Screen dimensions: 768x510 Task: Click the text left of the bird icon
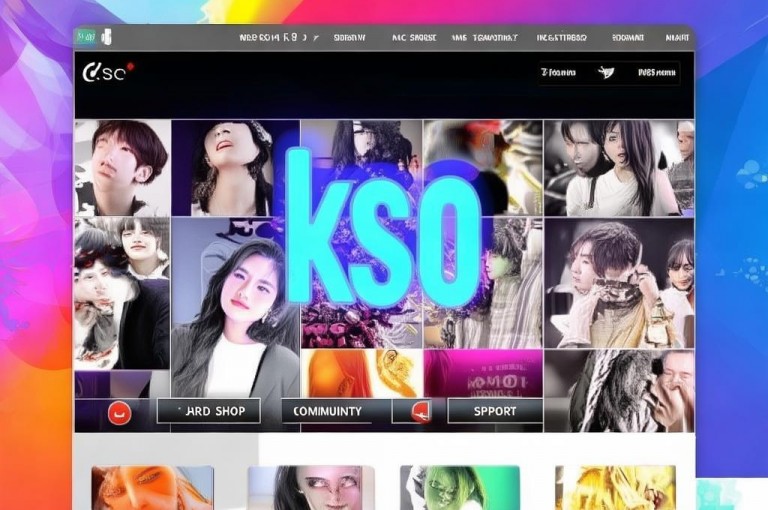(558, 73)
